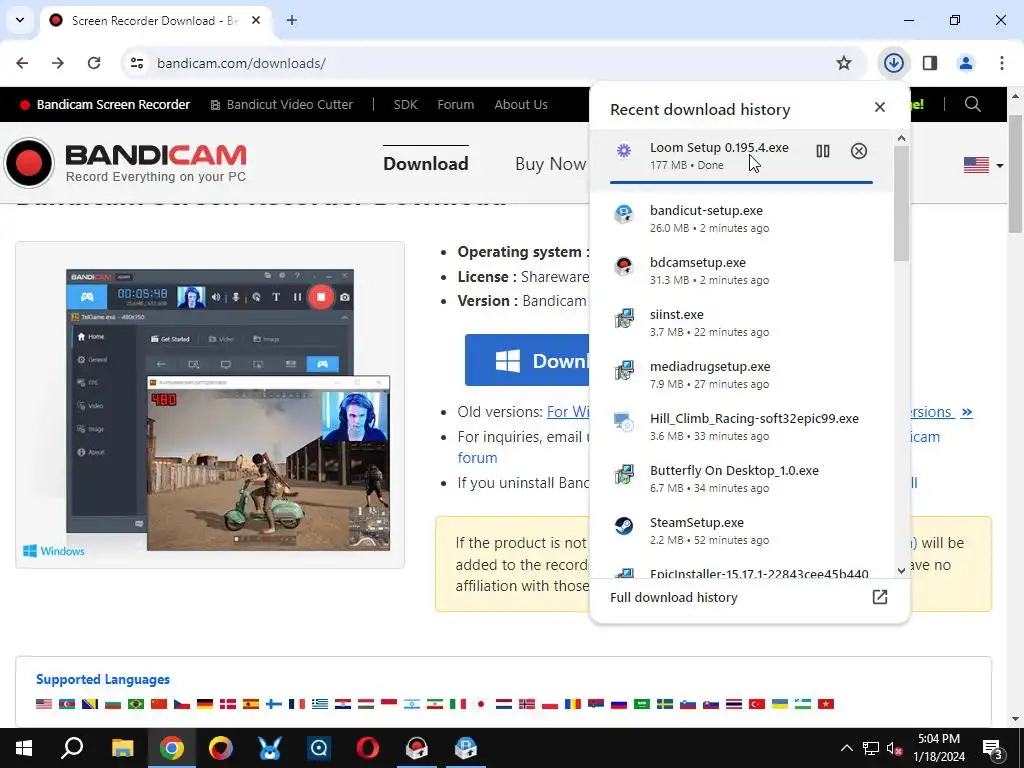Screen dimensions: 1024x768
Task: Open the notification center icon
Action: tap(992, 748)
